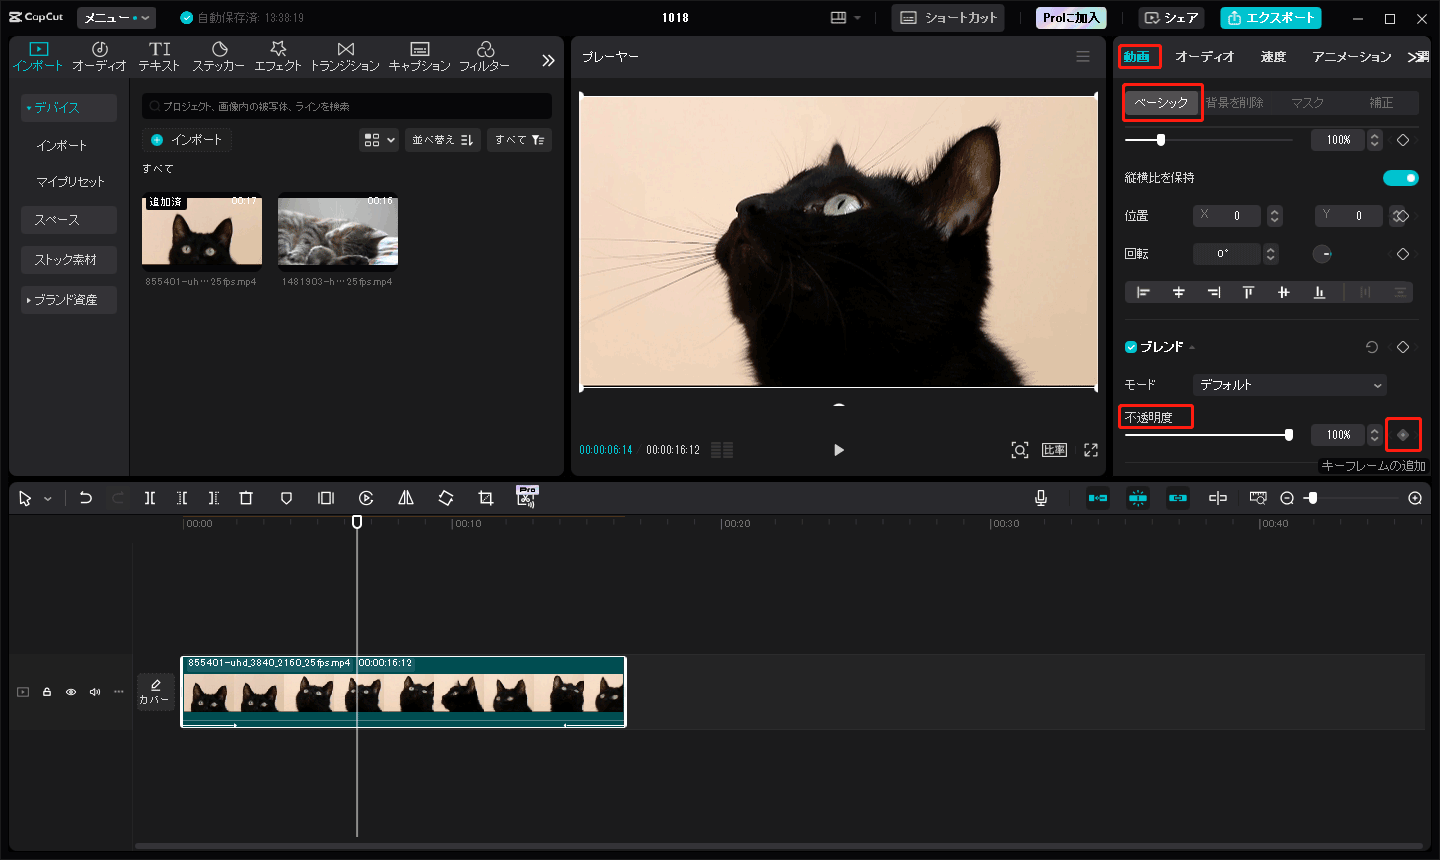Open player hamburger menu
The image size is (1440, 860).
pyautogui.click(x=1083, y=57)
